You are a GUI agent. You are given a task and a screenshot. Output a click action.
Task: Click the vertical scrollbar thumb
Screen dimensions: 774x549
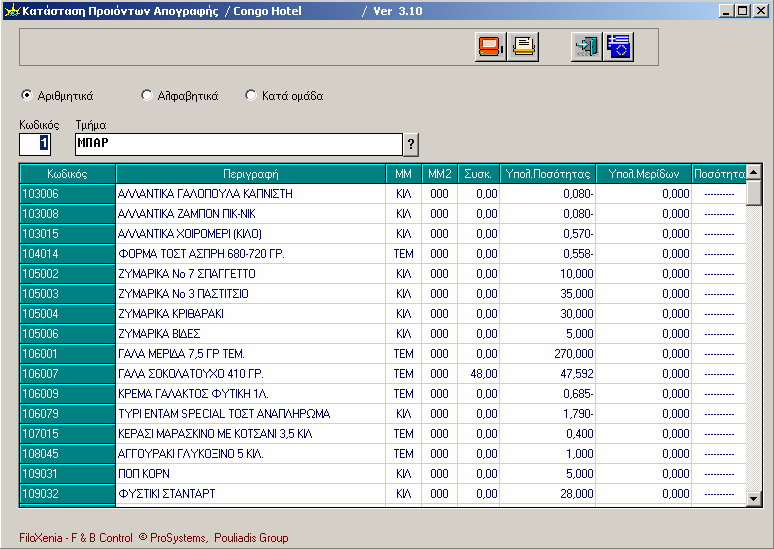(754, 193)
